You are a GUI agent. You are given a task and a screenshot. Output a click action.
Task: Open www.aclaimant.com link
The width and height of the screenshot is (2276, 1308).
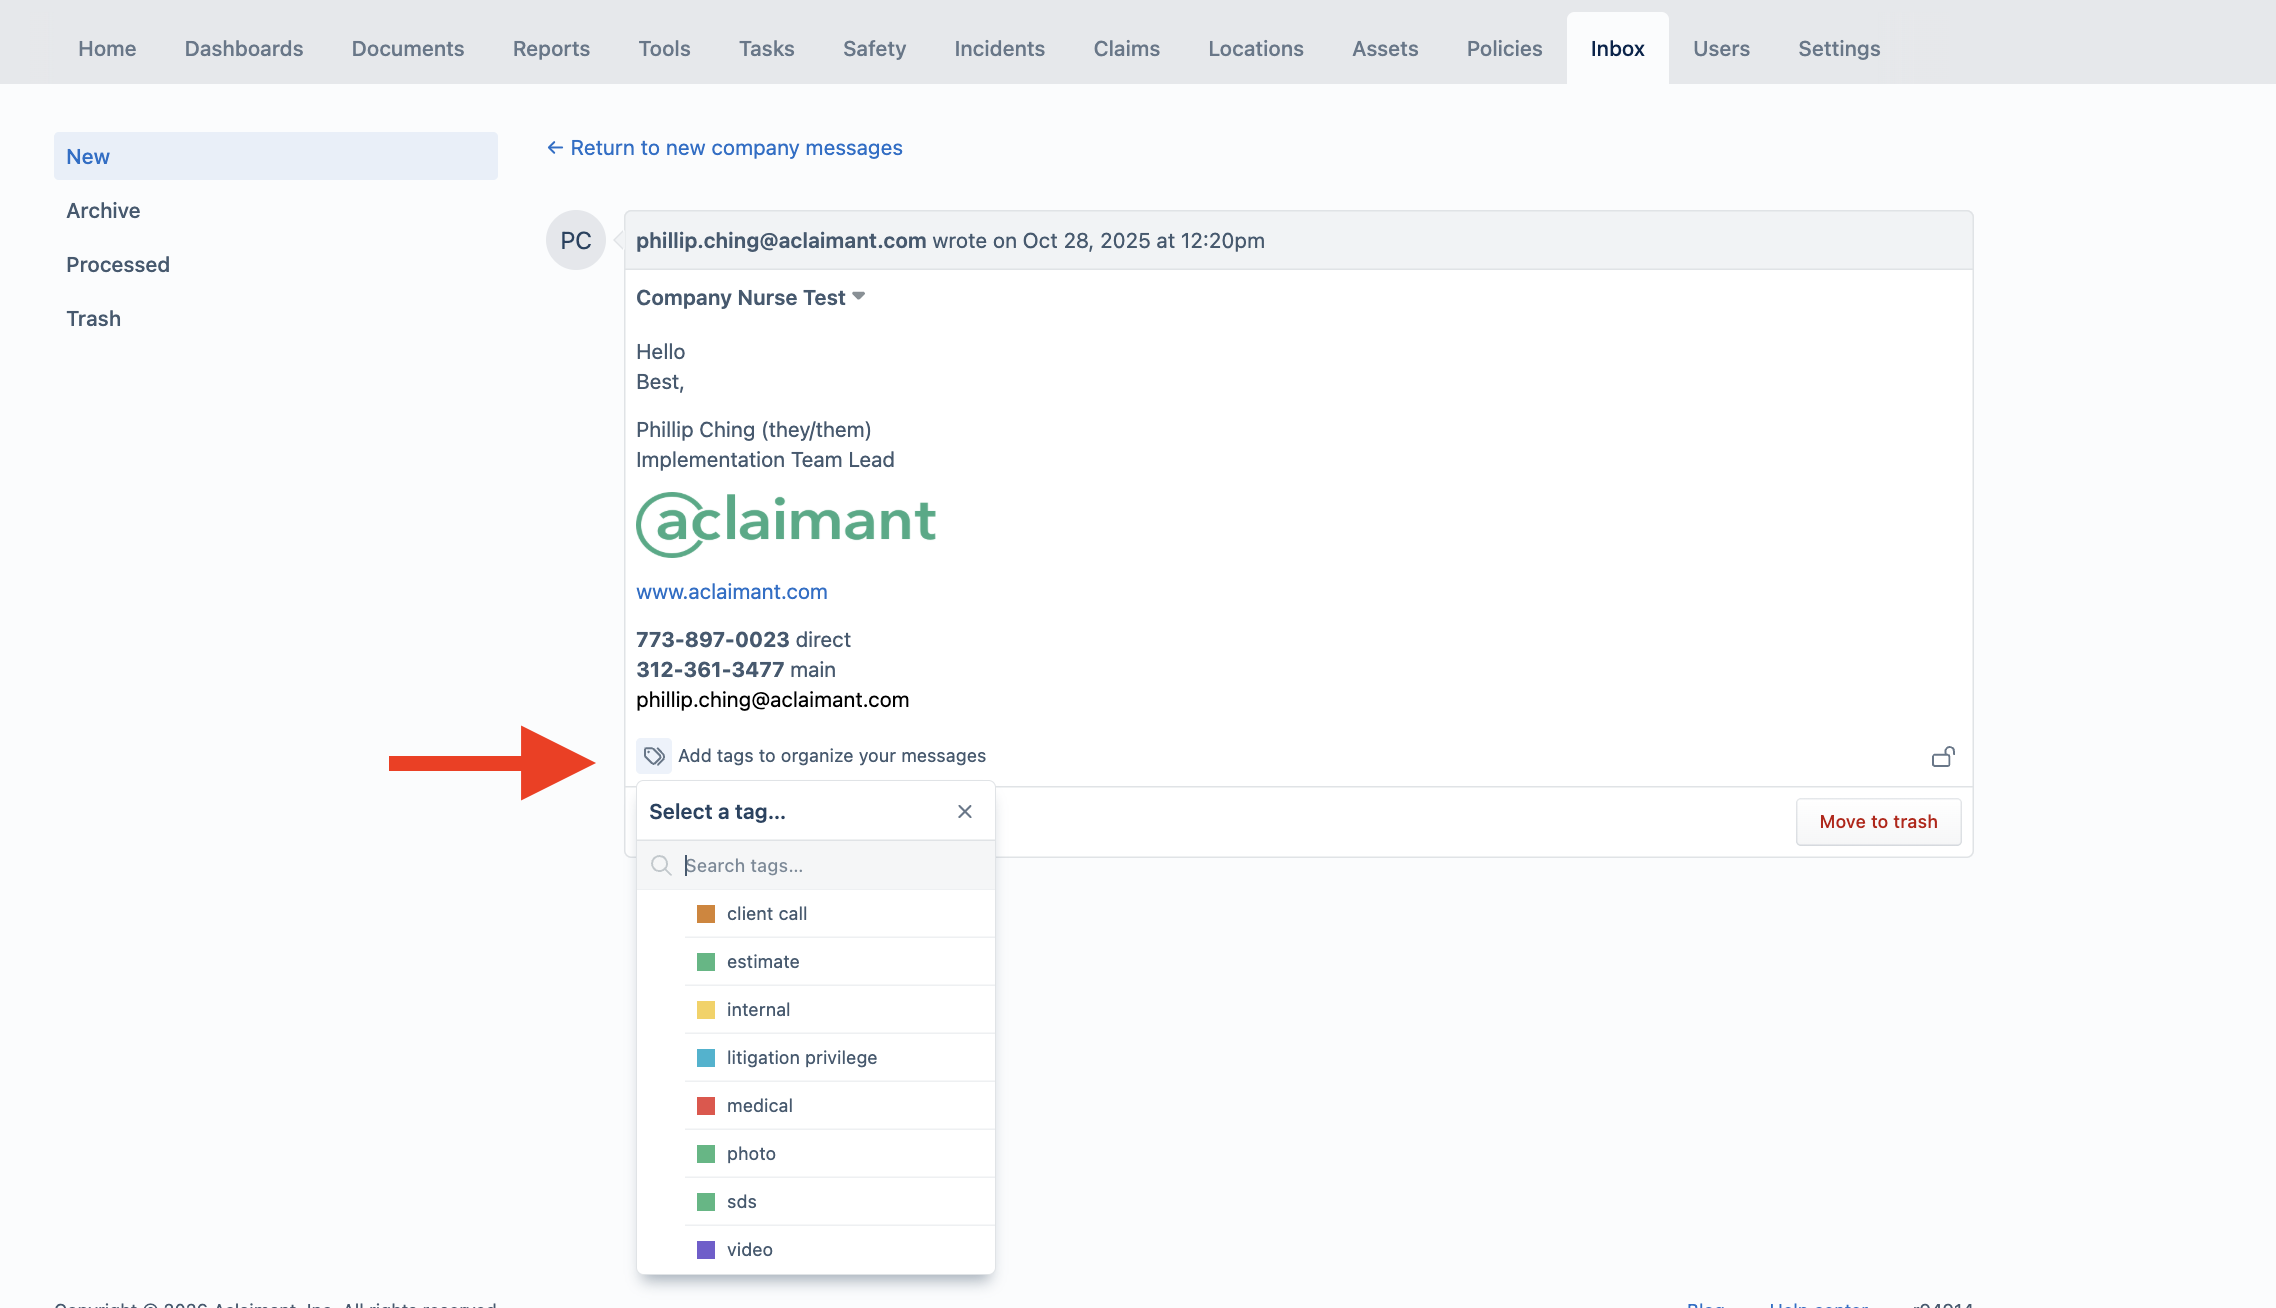(732, 592)
